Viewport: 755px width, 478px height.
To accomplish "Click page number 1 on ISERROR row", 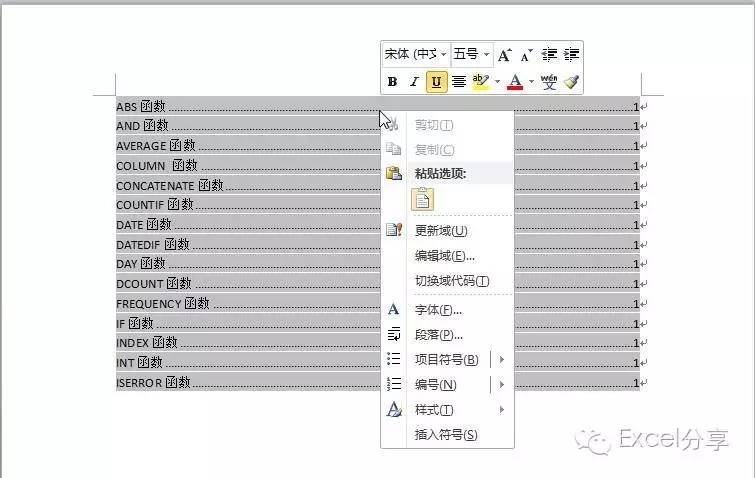I will tap(636, 383).
